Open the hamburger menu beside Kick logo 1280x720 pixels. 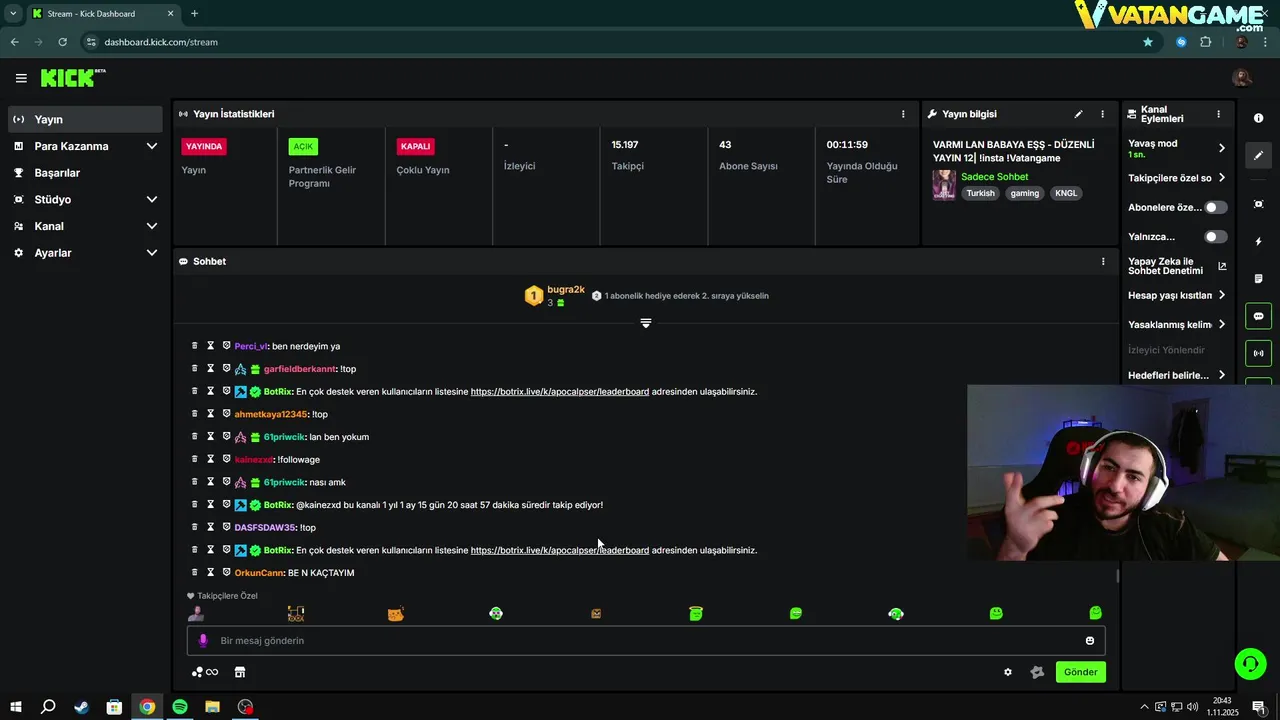point(21,78)
